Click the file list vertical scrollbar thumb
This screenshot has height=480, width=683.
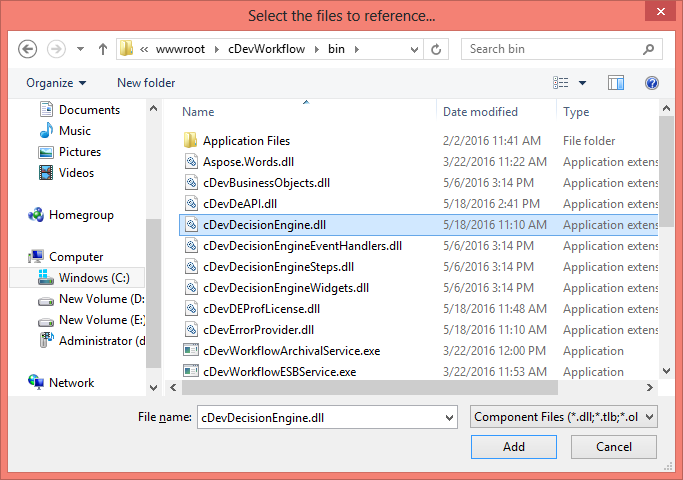point(666,172)
